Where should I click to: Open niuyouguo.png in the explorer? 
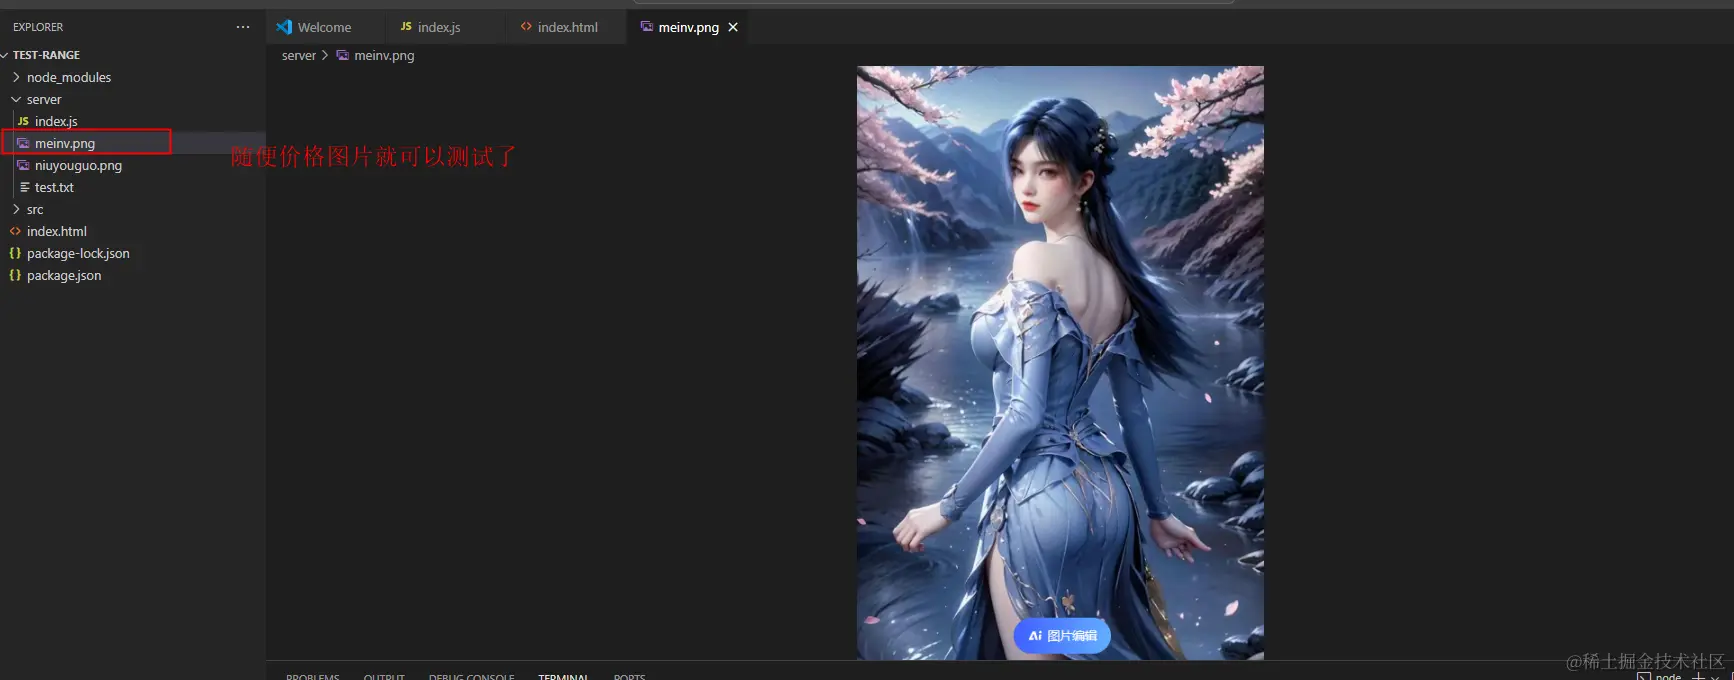click(x=78, y=165)
